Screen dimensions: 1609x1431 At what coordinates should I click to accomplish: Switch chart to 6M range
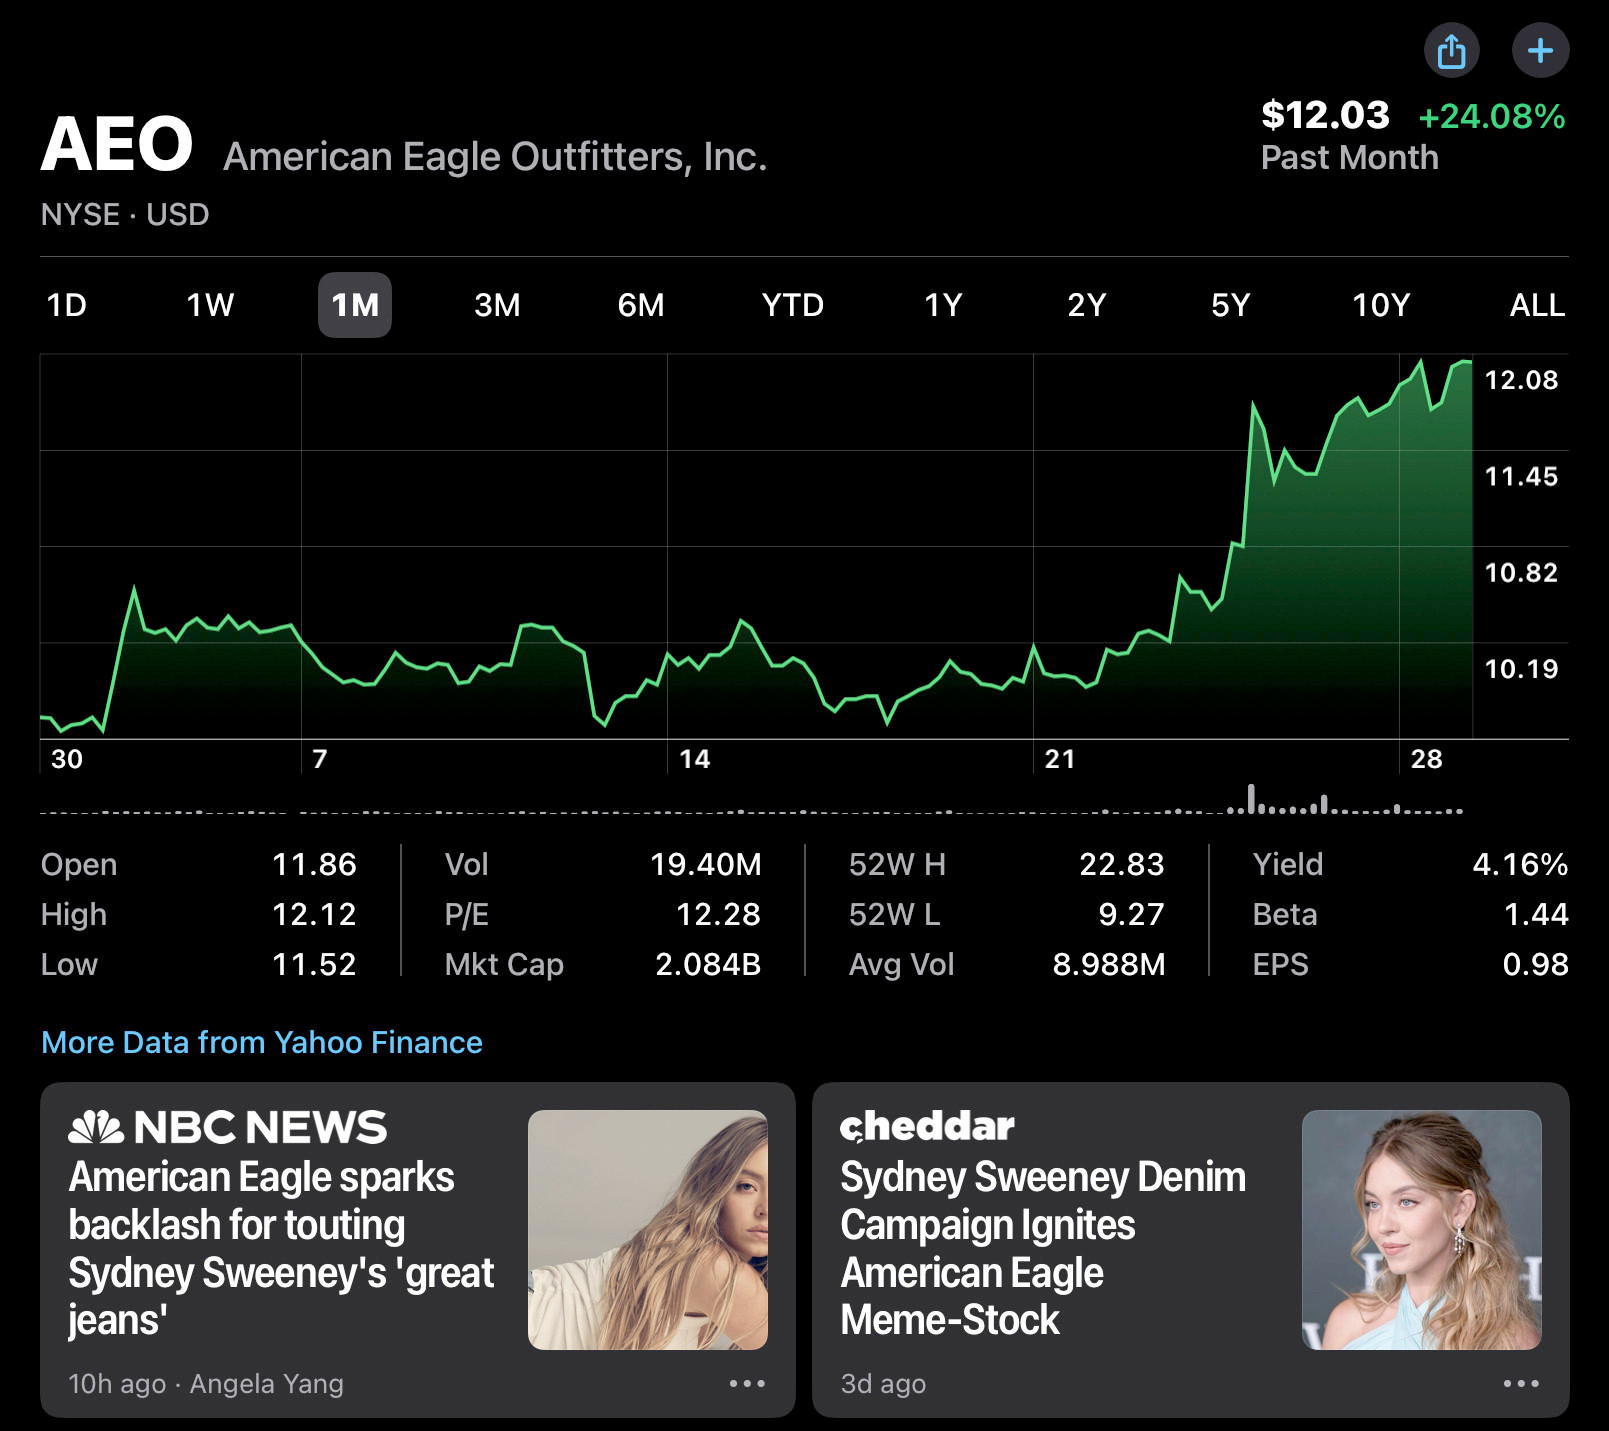pos(641,305)
